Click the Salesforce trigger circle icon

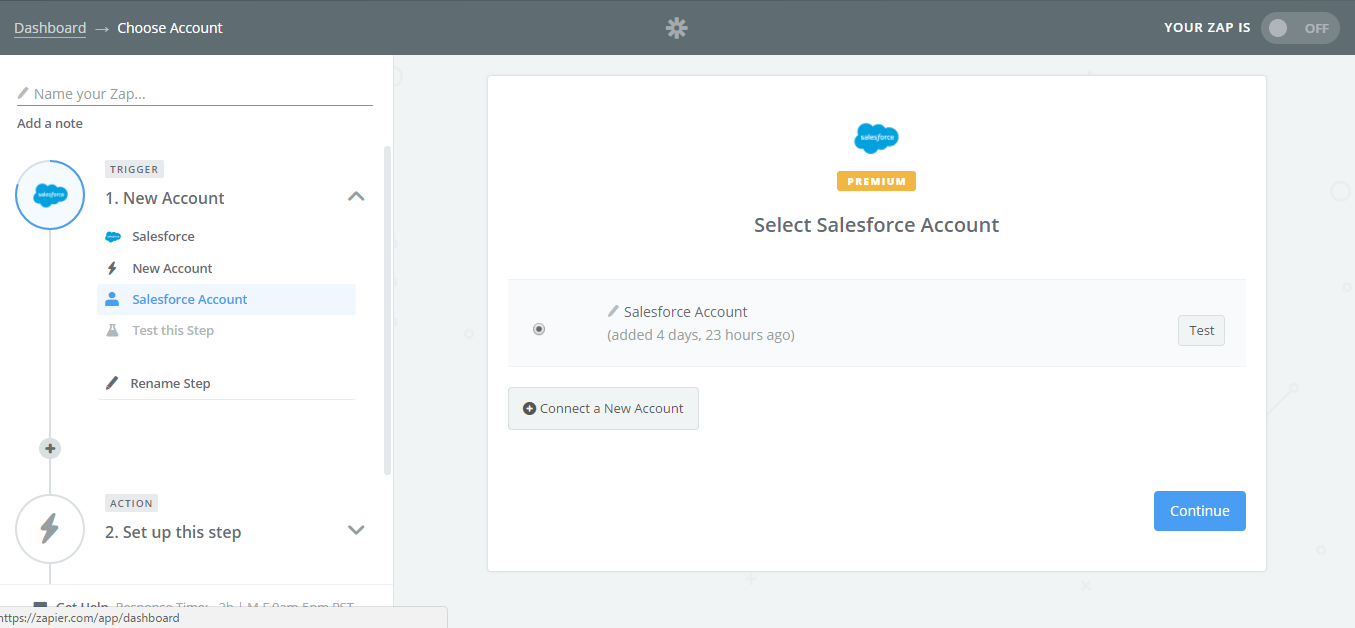tap(50, 195)
